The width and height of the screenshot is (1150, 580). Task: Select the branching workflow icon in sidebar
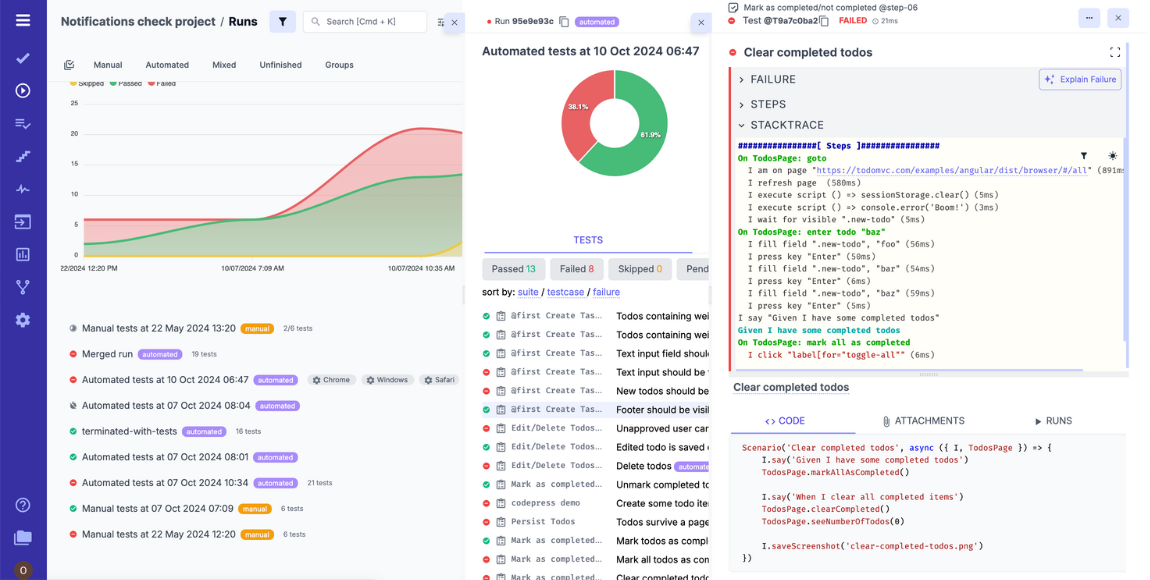click(x=24, y=287)
